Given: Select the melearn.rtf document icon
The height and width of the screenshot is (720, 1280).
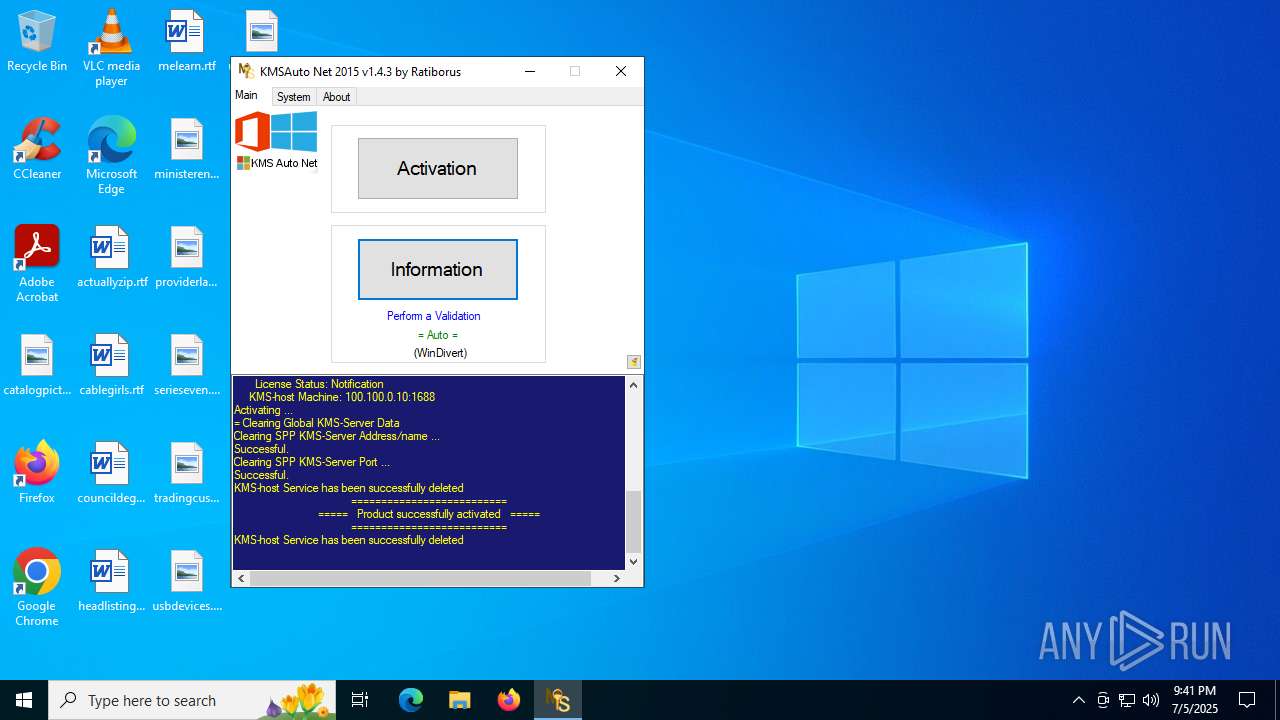Looking at the screenshot, I should coord(186,42).
